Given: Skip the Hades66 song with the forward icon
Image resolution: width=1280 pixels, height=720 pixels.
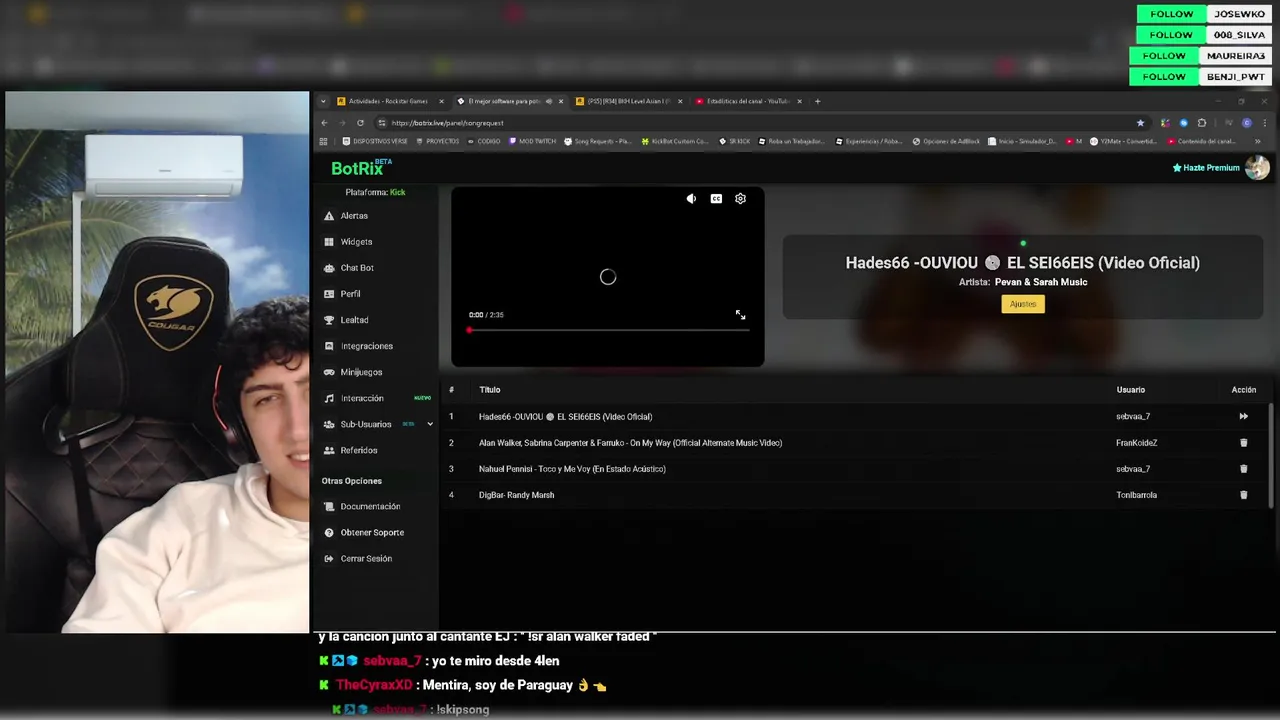Looking at the screenshot, I should (x=1244, y=416).
